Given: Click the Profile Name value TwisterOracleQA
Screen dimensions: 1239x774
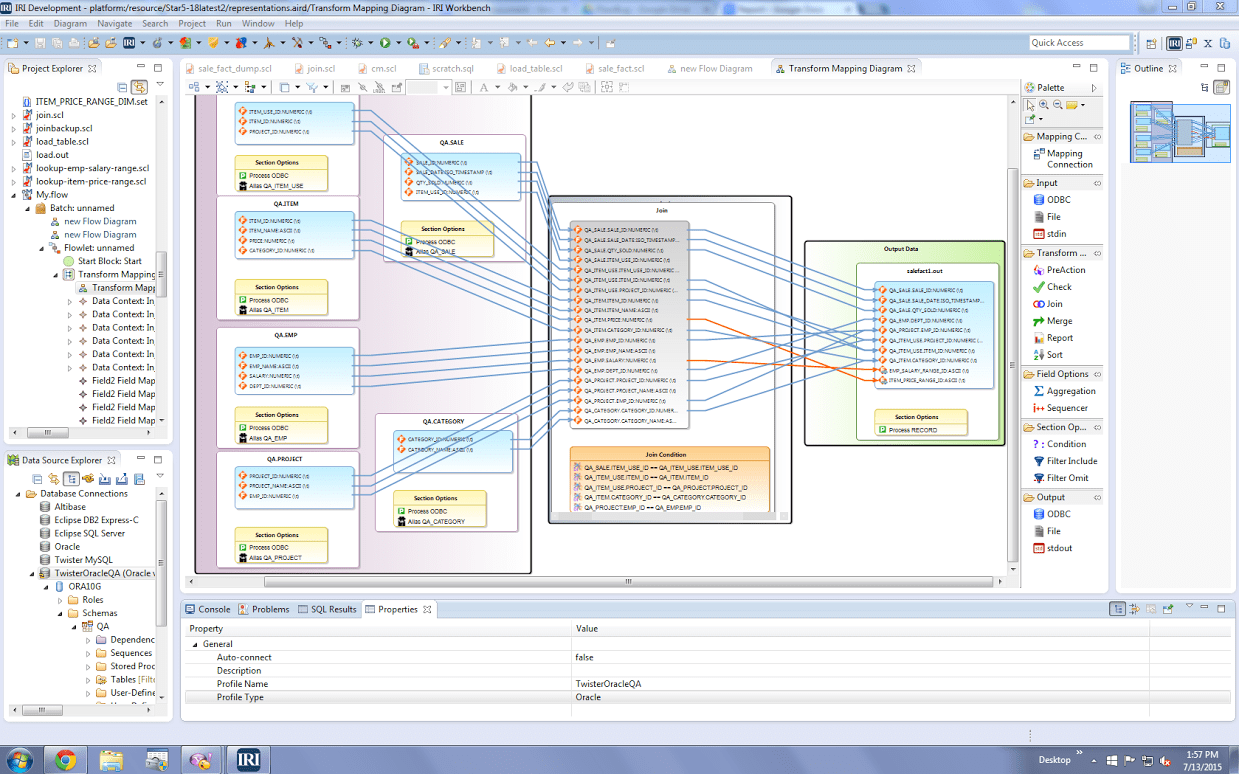Looking at the screenshot, I should tap(608, 684).
